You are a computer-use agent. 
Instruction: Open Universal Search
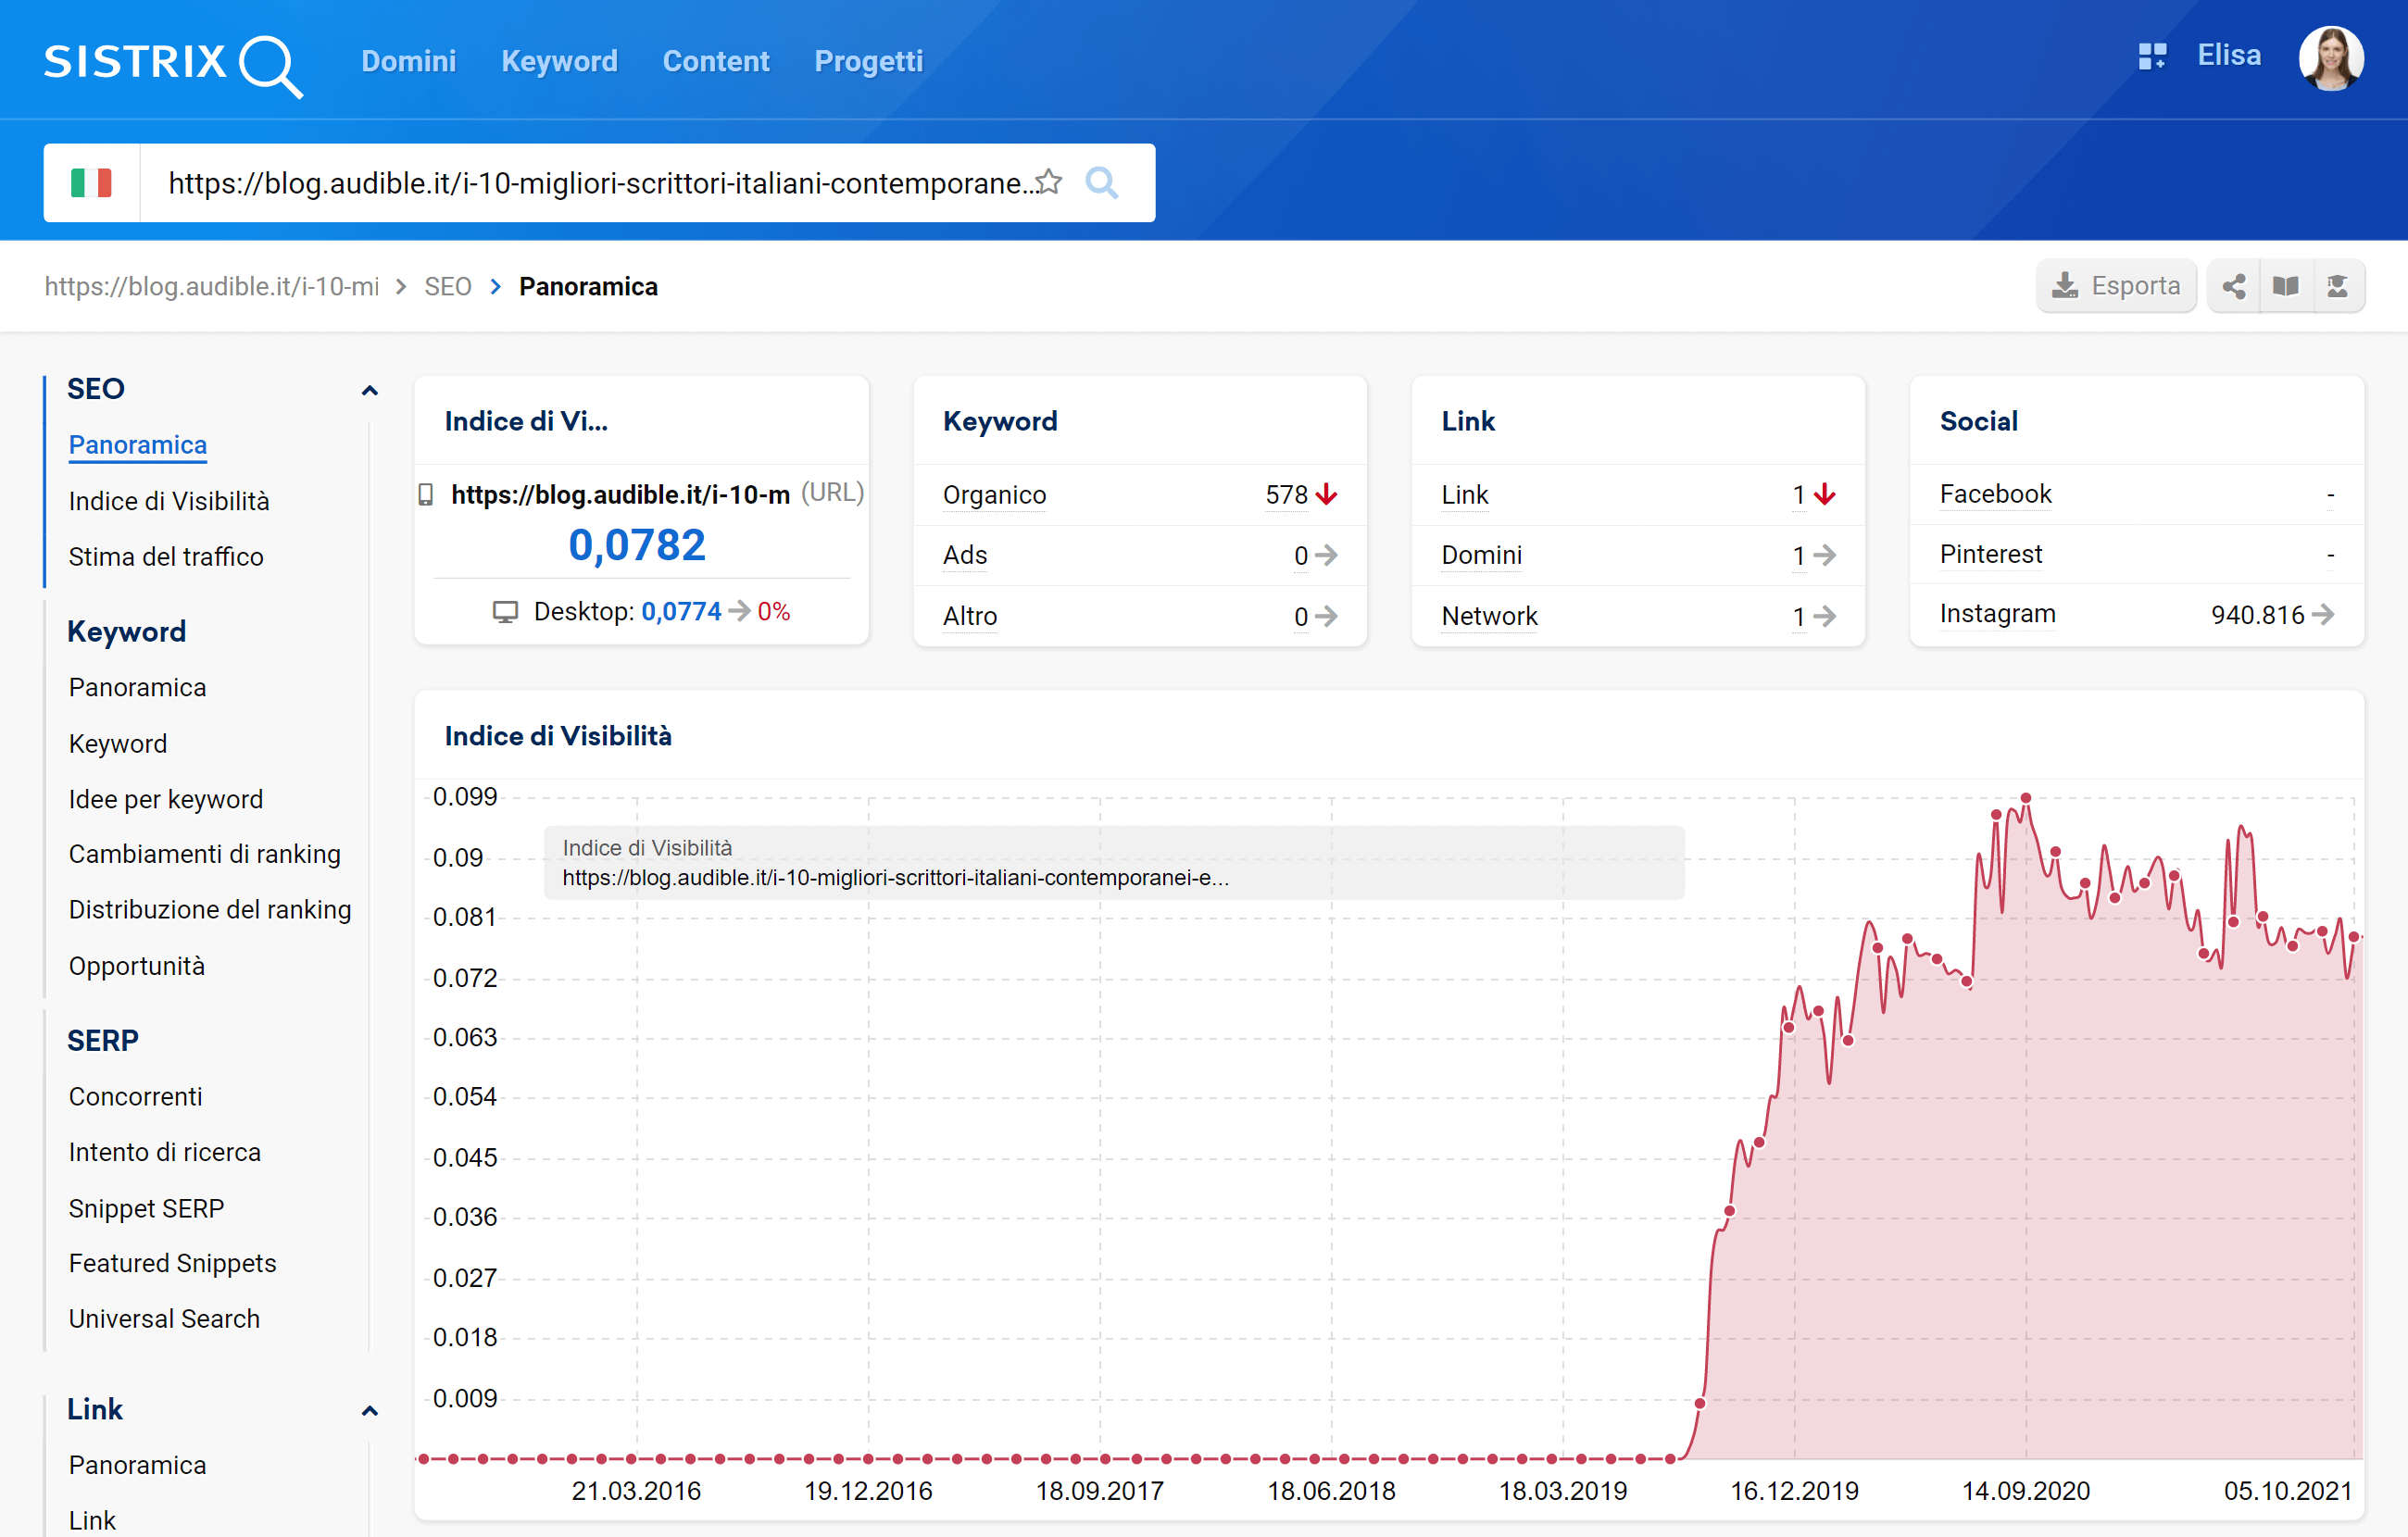pyautogui.click(x=165, y=1319)
